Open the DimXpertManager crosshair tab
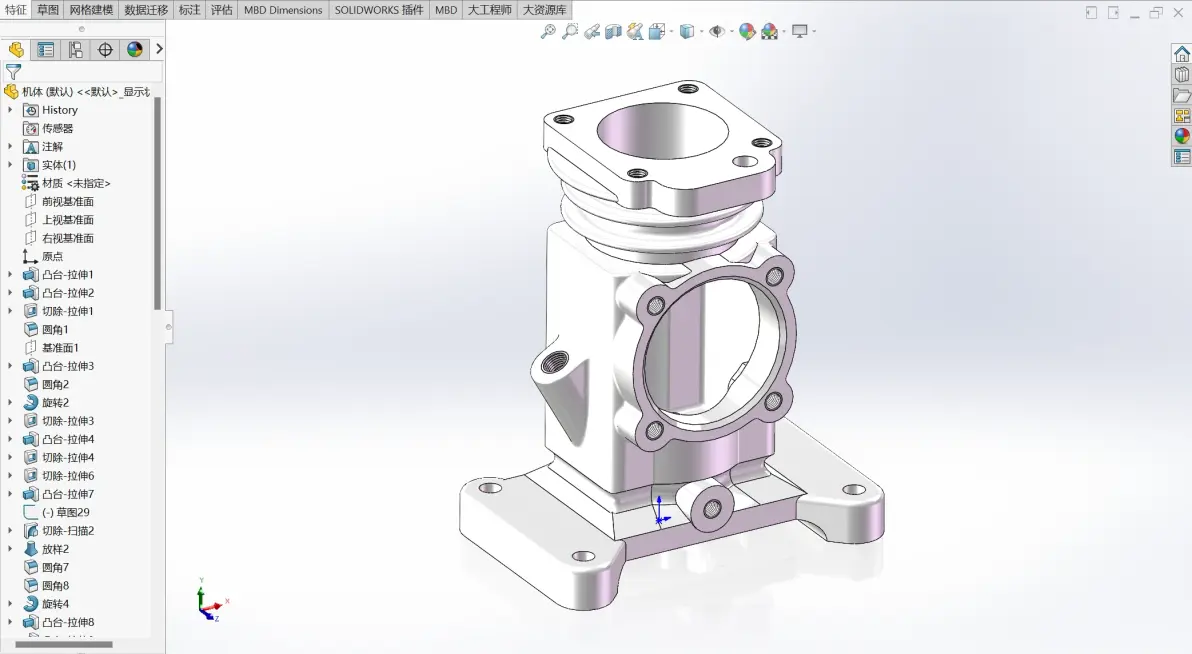The width and height of the screenshot is (1192, 654). [x=105, y=50]
